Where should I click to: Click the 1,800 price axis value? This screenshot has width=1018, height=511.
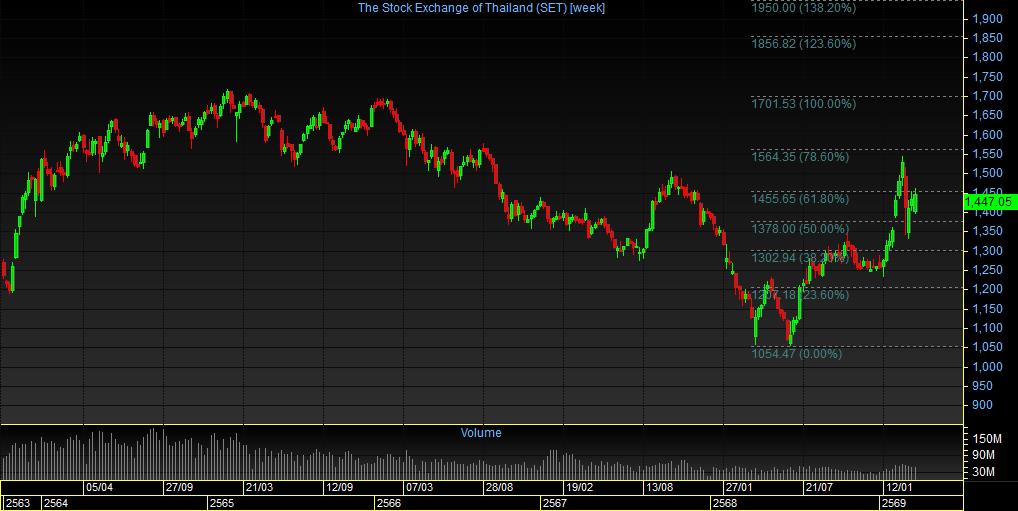click(x=987, y=57)
